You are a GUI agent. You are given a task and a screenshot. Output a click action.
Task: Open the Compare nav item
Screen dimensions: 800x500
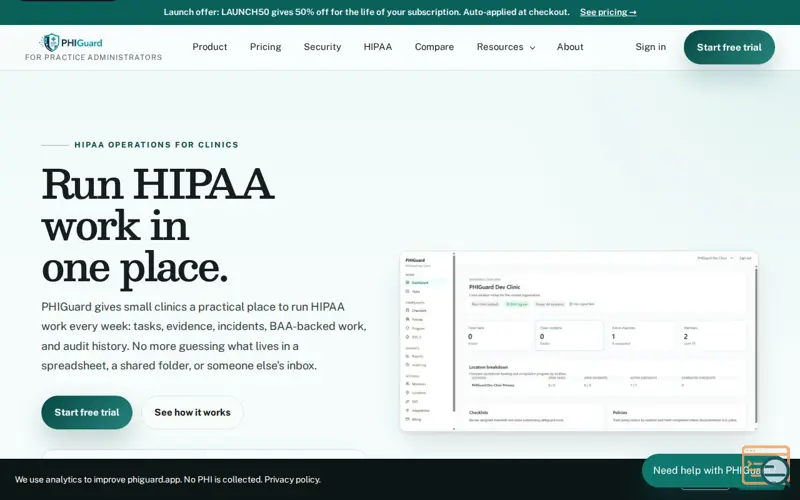point(434,47)
